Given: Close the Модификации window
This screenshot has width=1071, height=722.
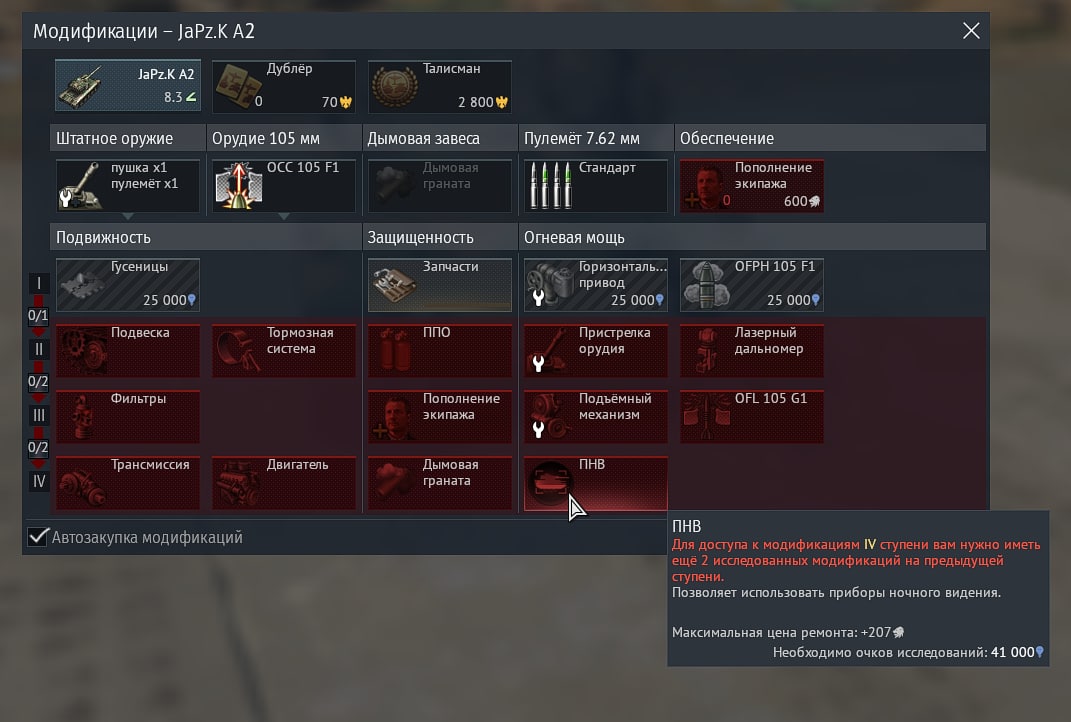Looking at the screenshot, I should point(971,31).
